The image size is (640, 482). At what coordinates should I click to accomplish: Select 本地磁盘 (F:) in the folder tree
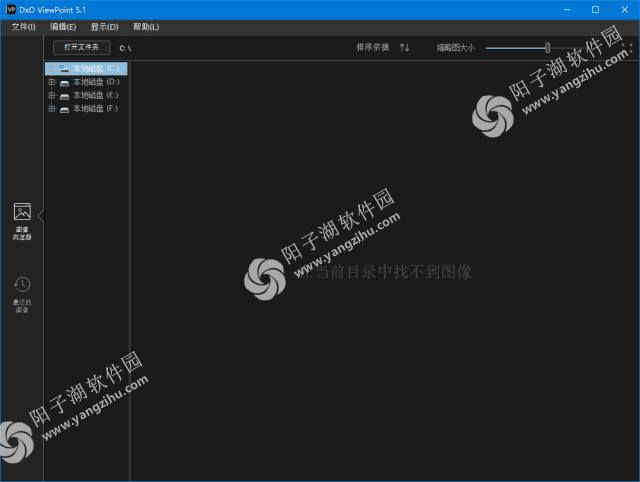[95, 109]
